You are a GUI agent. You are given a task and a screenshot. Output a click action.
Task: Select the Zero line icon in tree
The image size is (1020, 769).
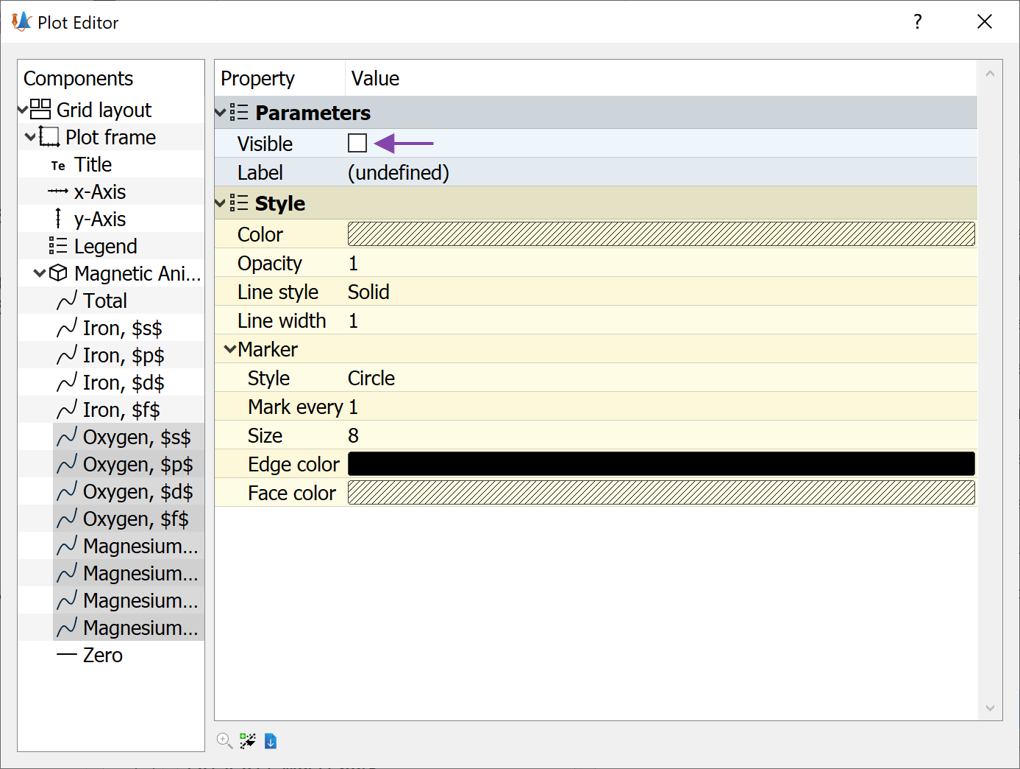67,654
